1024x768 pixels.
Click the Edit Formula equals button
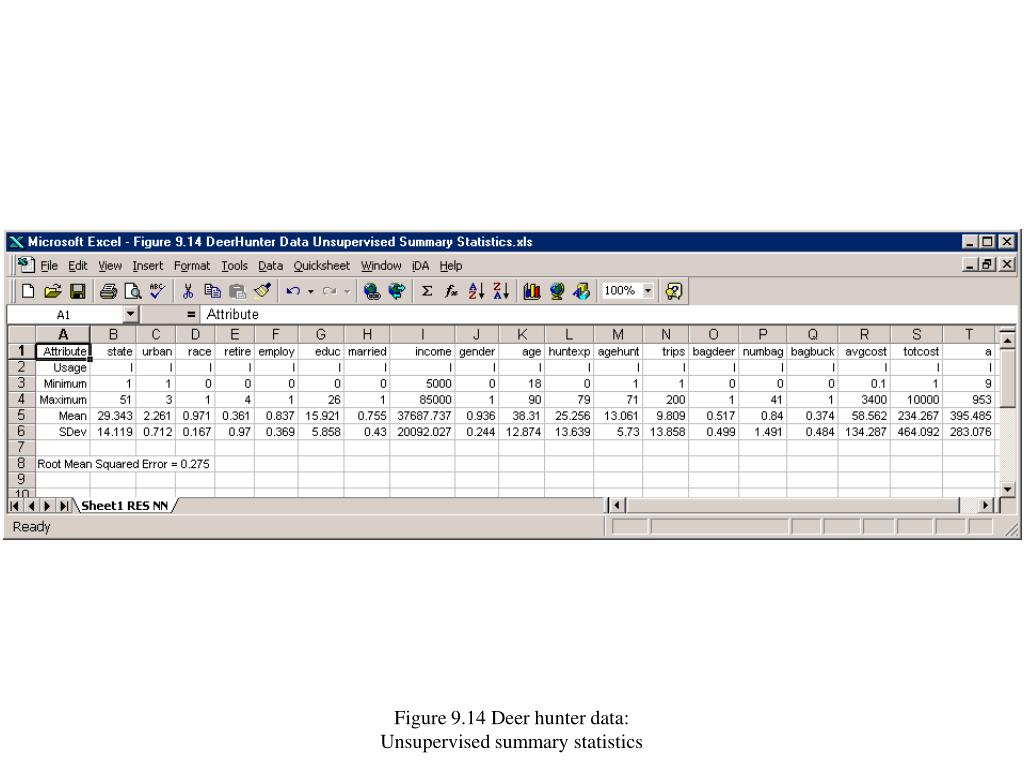click(191, 314)
